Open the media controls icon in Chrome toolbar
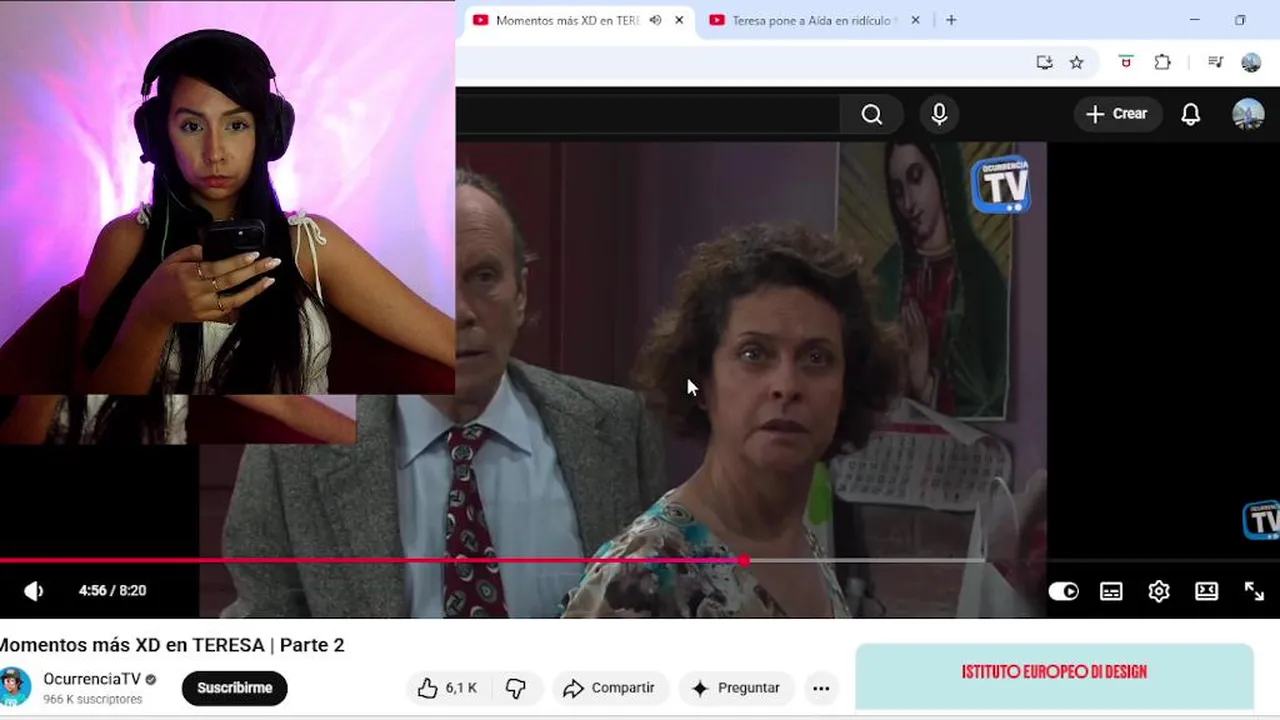This screenshot has width=1280, height=720. tap(1215, 62)
